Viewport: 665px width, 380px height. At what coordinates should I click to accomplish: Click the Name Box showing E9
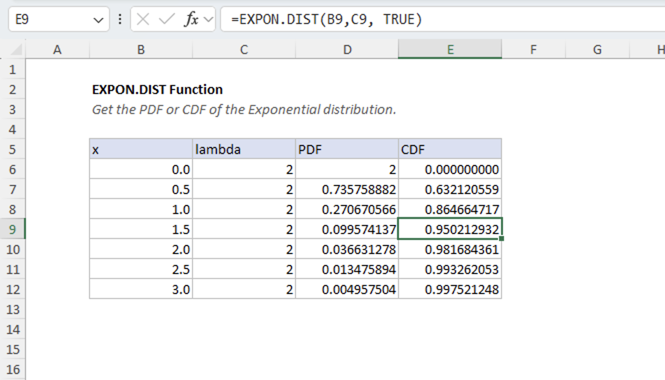click(x=59, y=20)
